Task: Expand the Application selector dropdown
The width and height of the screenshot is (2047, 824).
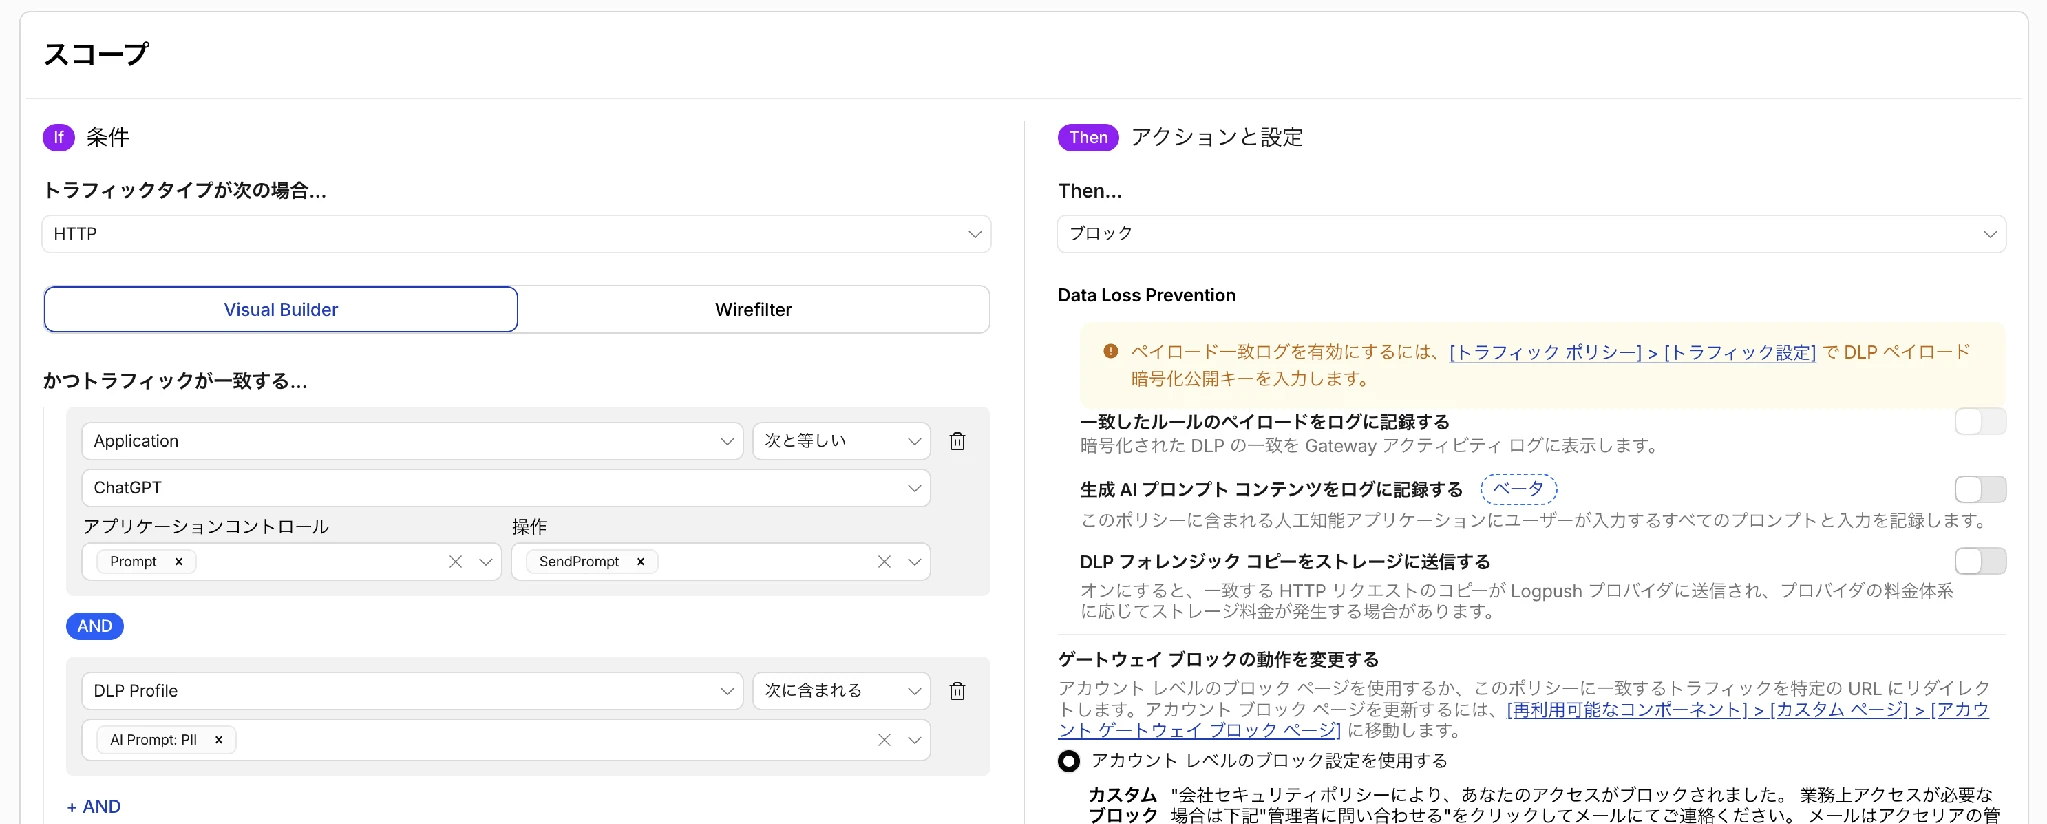Action: (x=412, y=441)
